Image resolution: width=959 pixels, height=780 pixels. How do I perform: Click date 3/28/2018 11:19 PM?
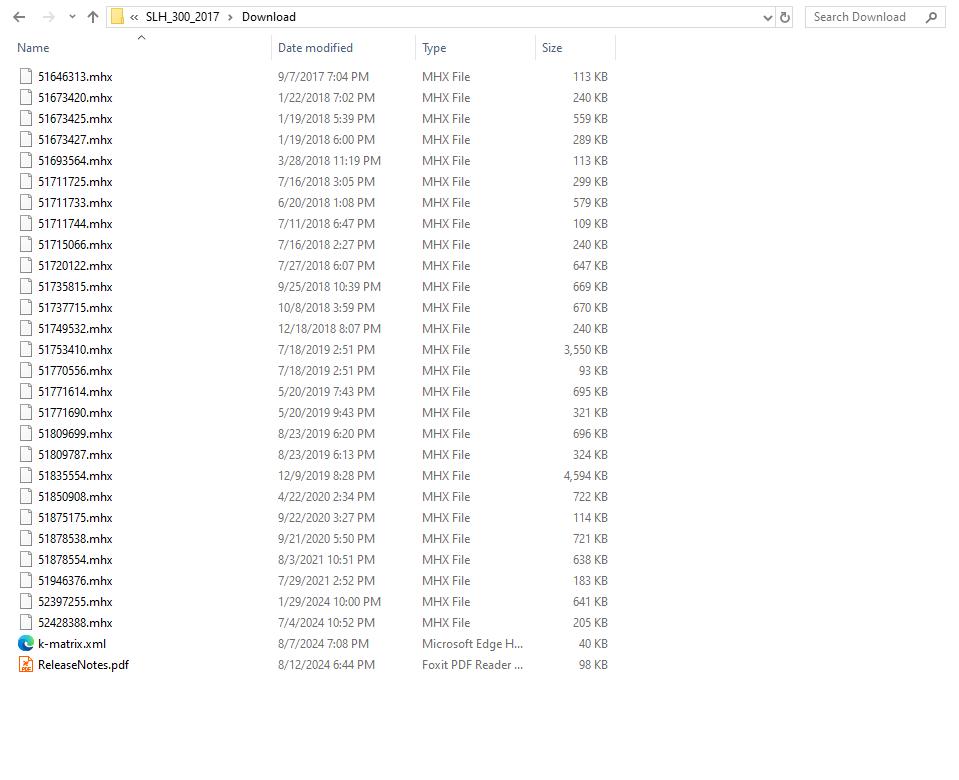click(x=329, y=160)
